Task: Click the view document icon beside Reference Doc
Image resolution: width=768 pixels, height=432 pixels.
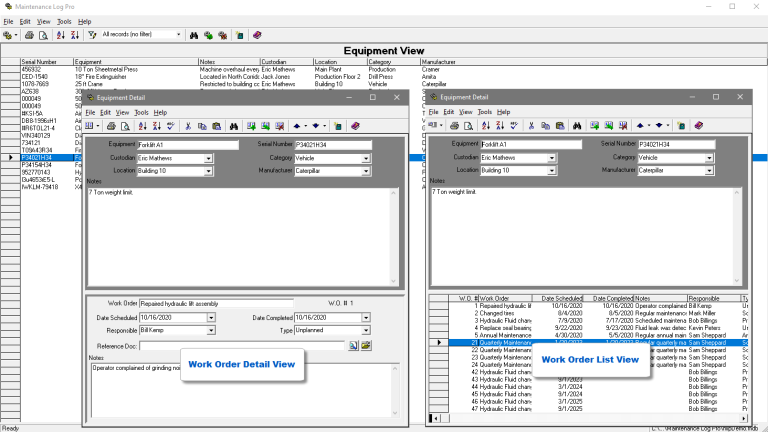Action: tap(353, 345)
